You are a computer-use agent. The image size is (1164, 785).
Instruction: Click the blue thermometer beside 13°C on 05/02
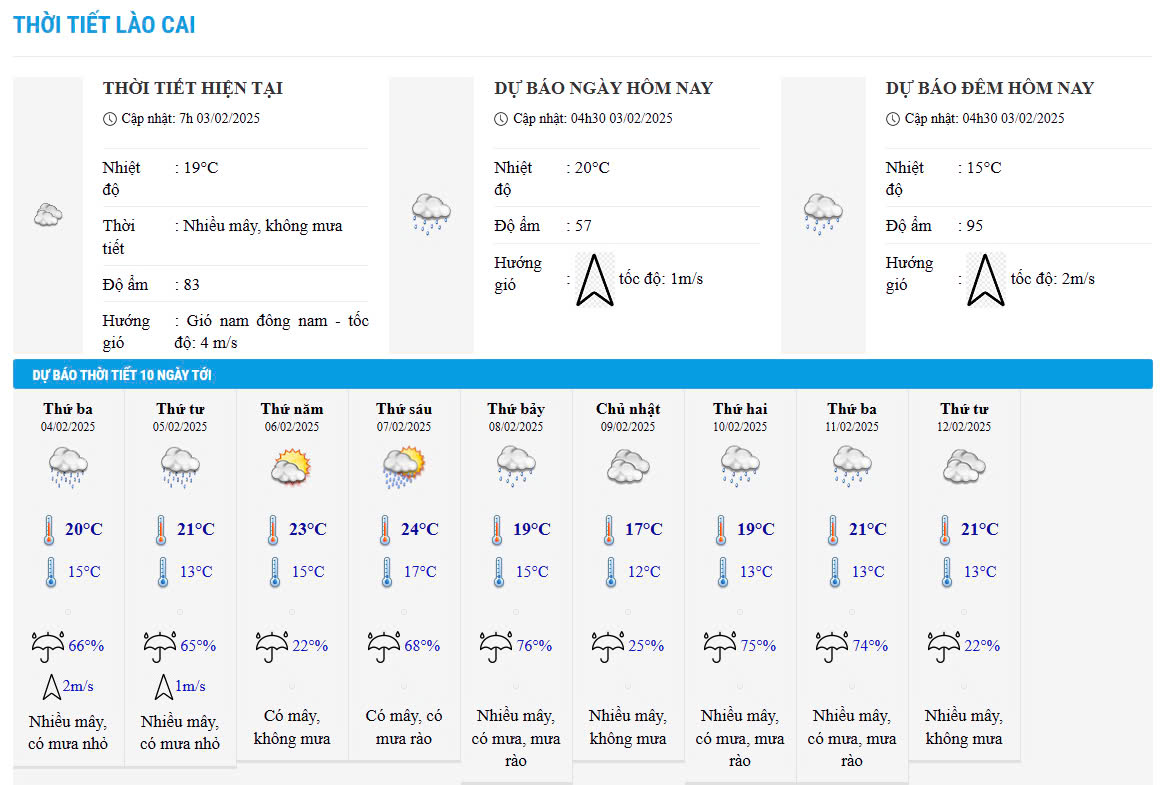point(163,573)
